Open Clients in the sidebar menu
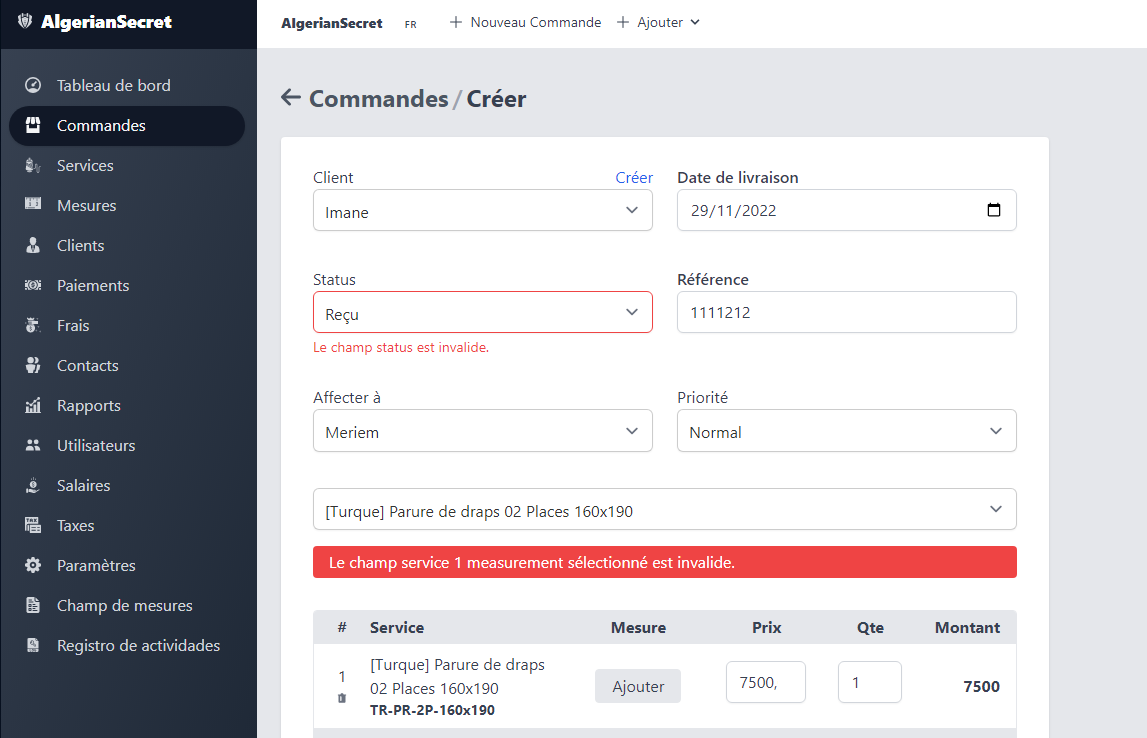This screenshot has height=738, width=1147. point(80,246)
